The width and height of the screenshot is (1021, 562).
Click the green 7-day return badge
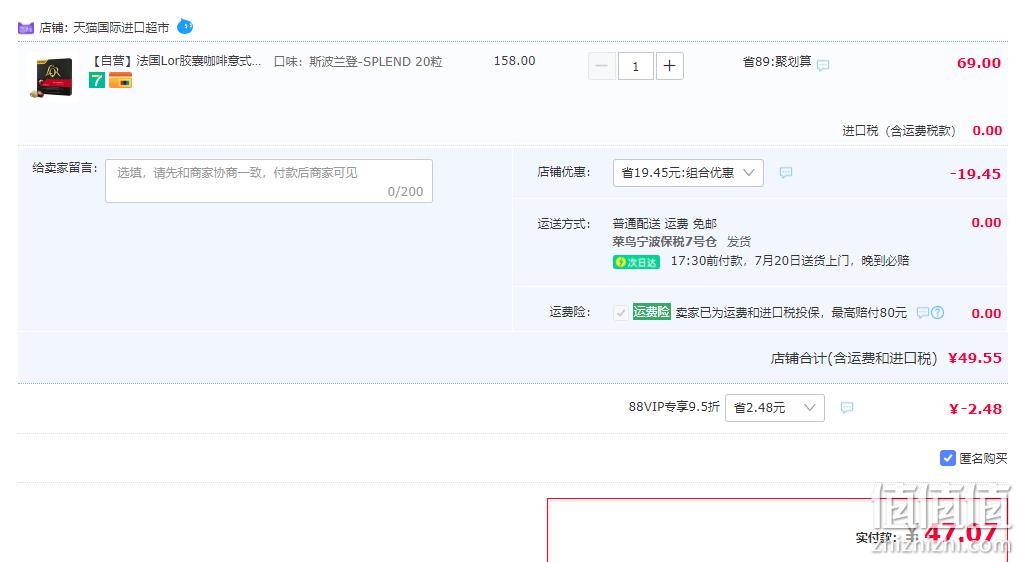click(x=97, y=80)
